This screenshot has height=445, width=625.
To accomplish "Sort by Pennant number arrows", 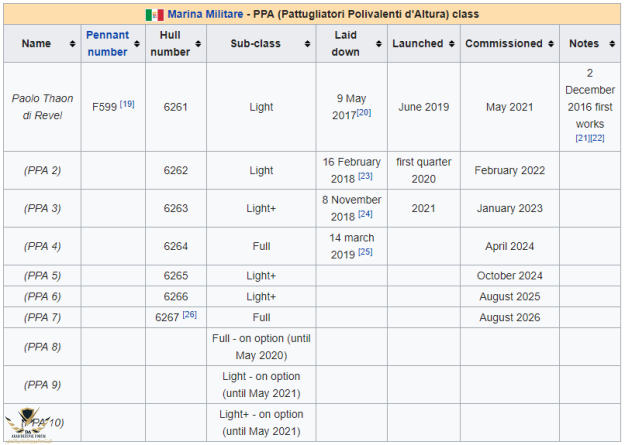I will (137, 43).
